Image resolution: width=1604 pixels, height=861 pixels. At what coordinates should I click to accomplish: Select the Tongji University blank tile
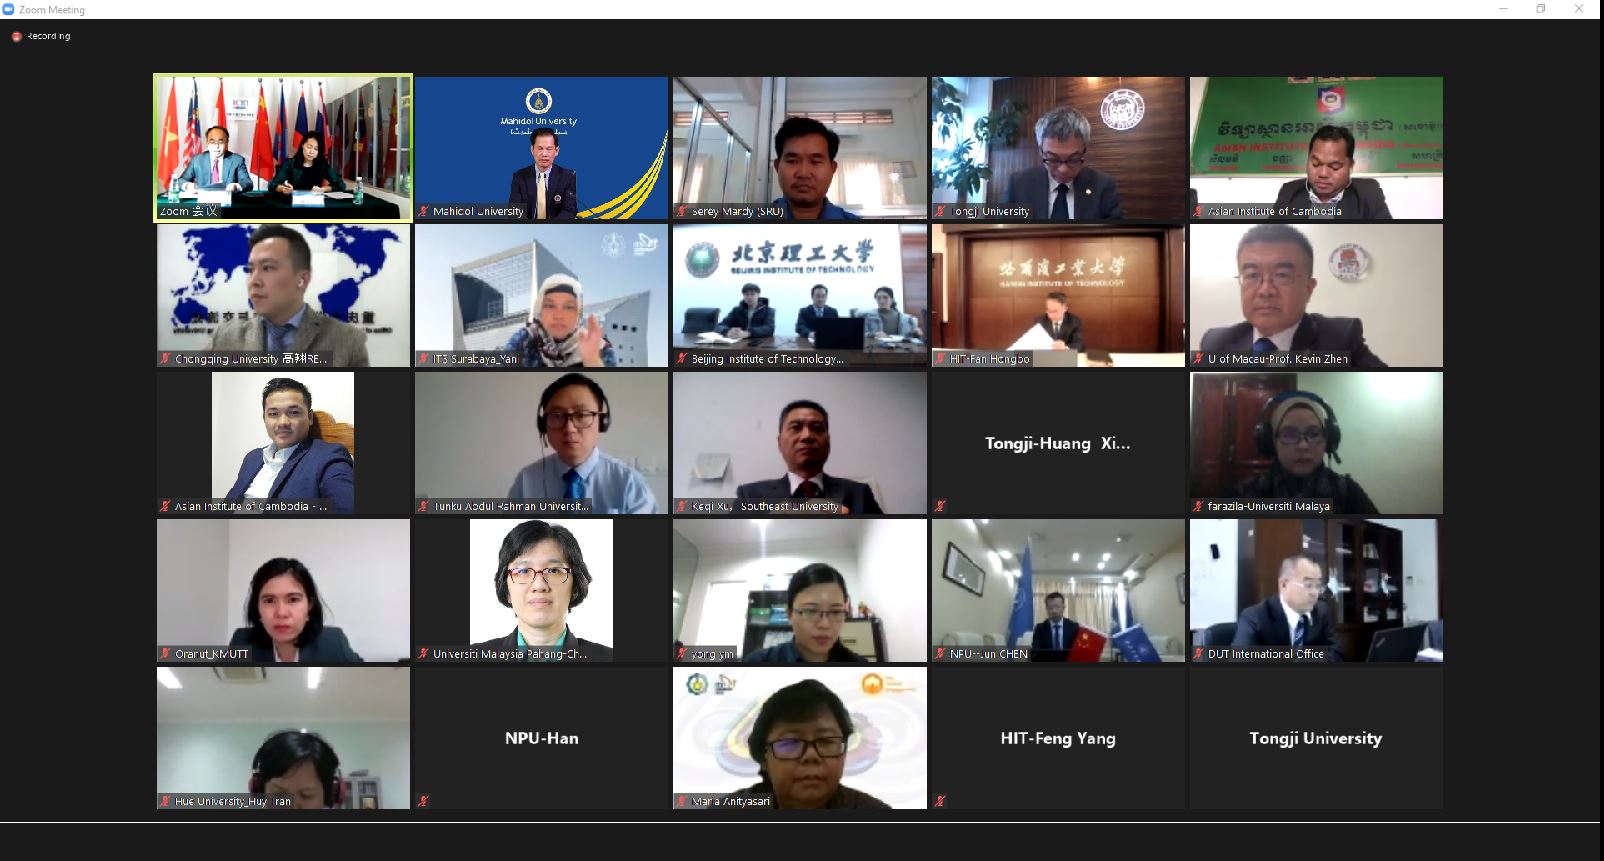(x=1316, y=738)
